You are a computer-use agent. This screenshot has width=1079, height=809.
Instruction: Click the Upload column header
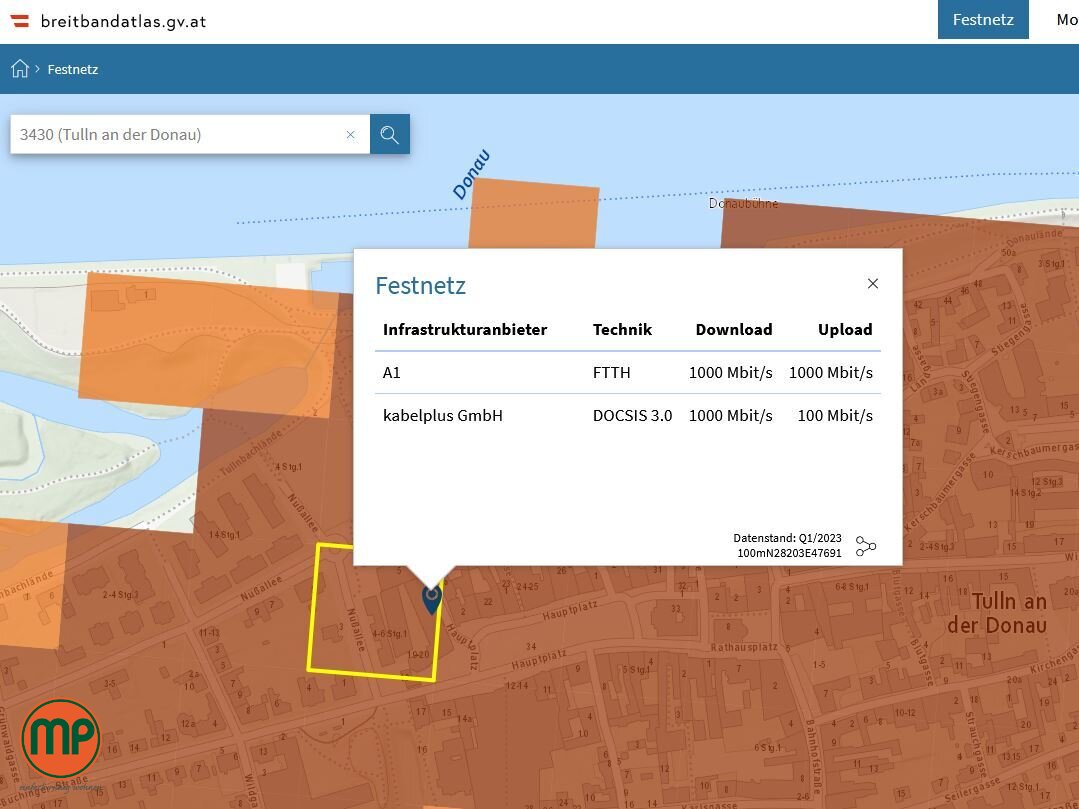(845, 330)
